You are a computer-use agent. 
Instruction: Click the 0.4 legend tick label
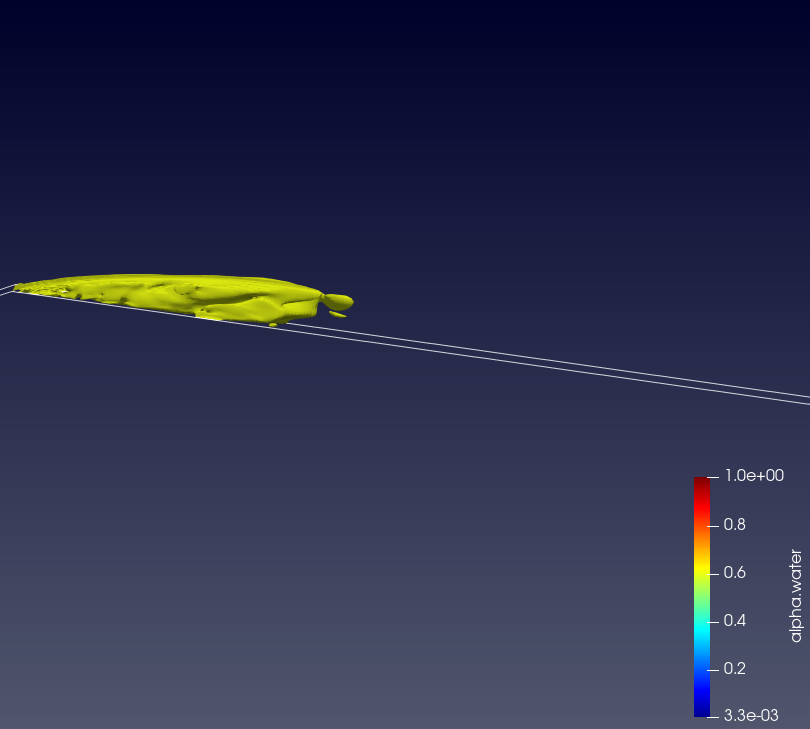734,620
